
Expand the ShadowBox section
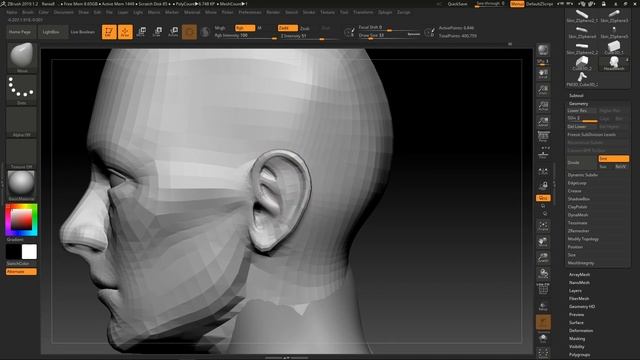point(578,199)
